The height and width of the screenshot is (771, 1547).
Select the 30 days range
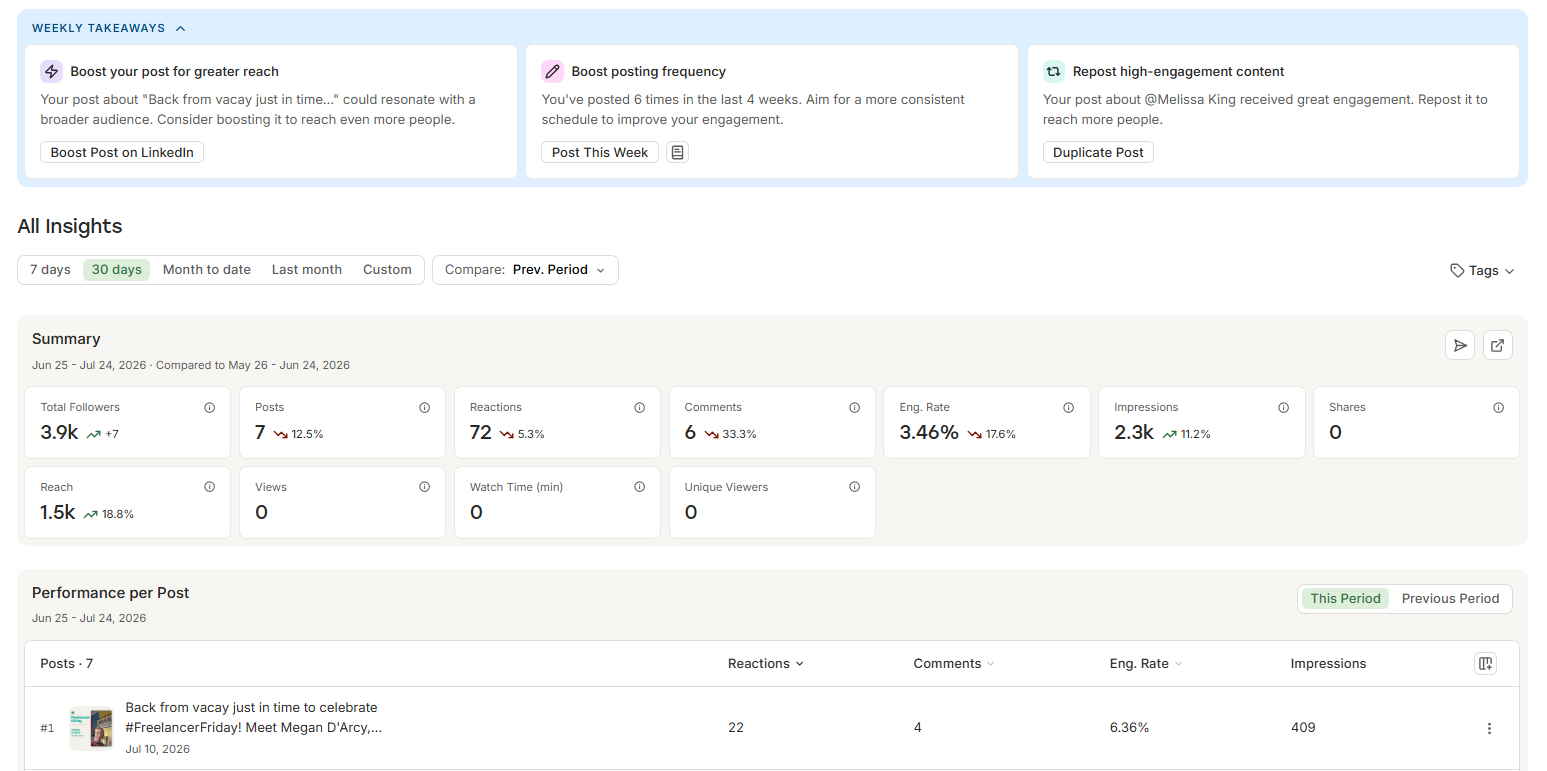[117, 270]
